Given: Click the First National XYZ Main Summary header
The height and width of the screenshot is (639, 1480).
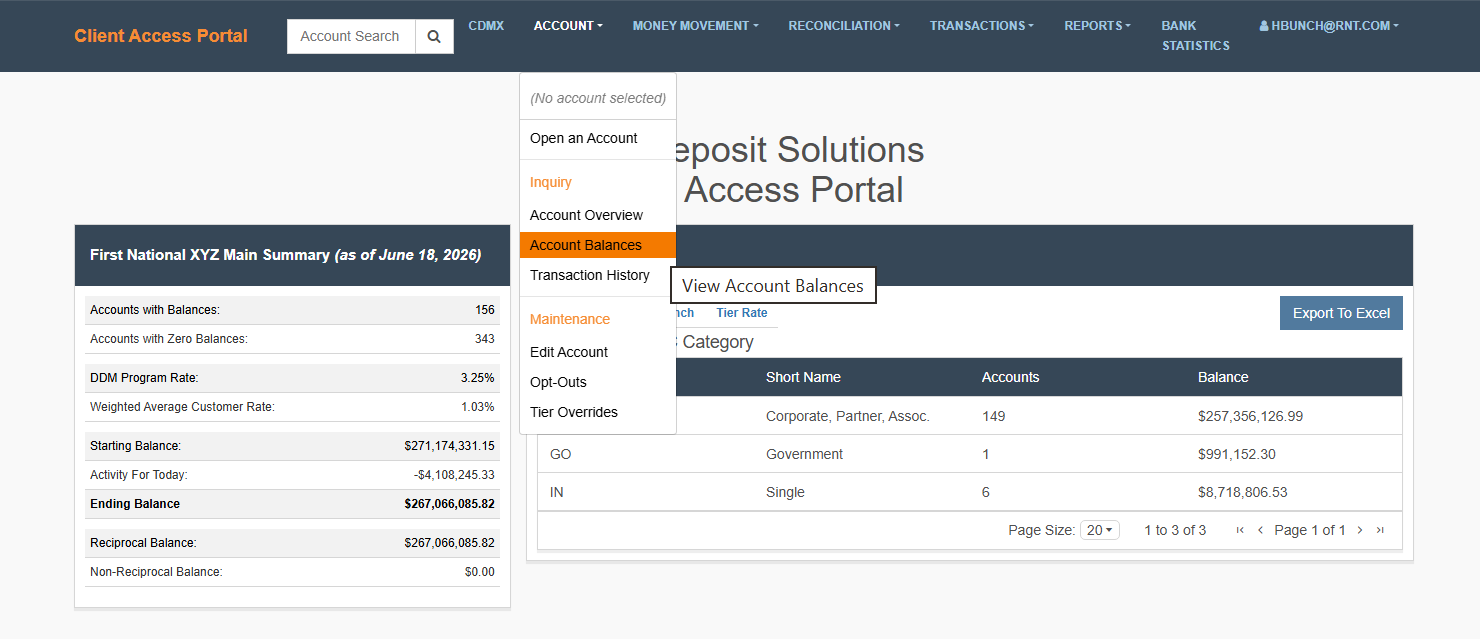Looking at the screenshot, I should point(286,255).
